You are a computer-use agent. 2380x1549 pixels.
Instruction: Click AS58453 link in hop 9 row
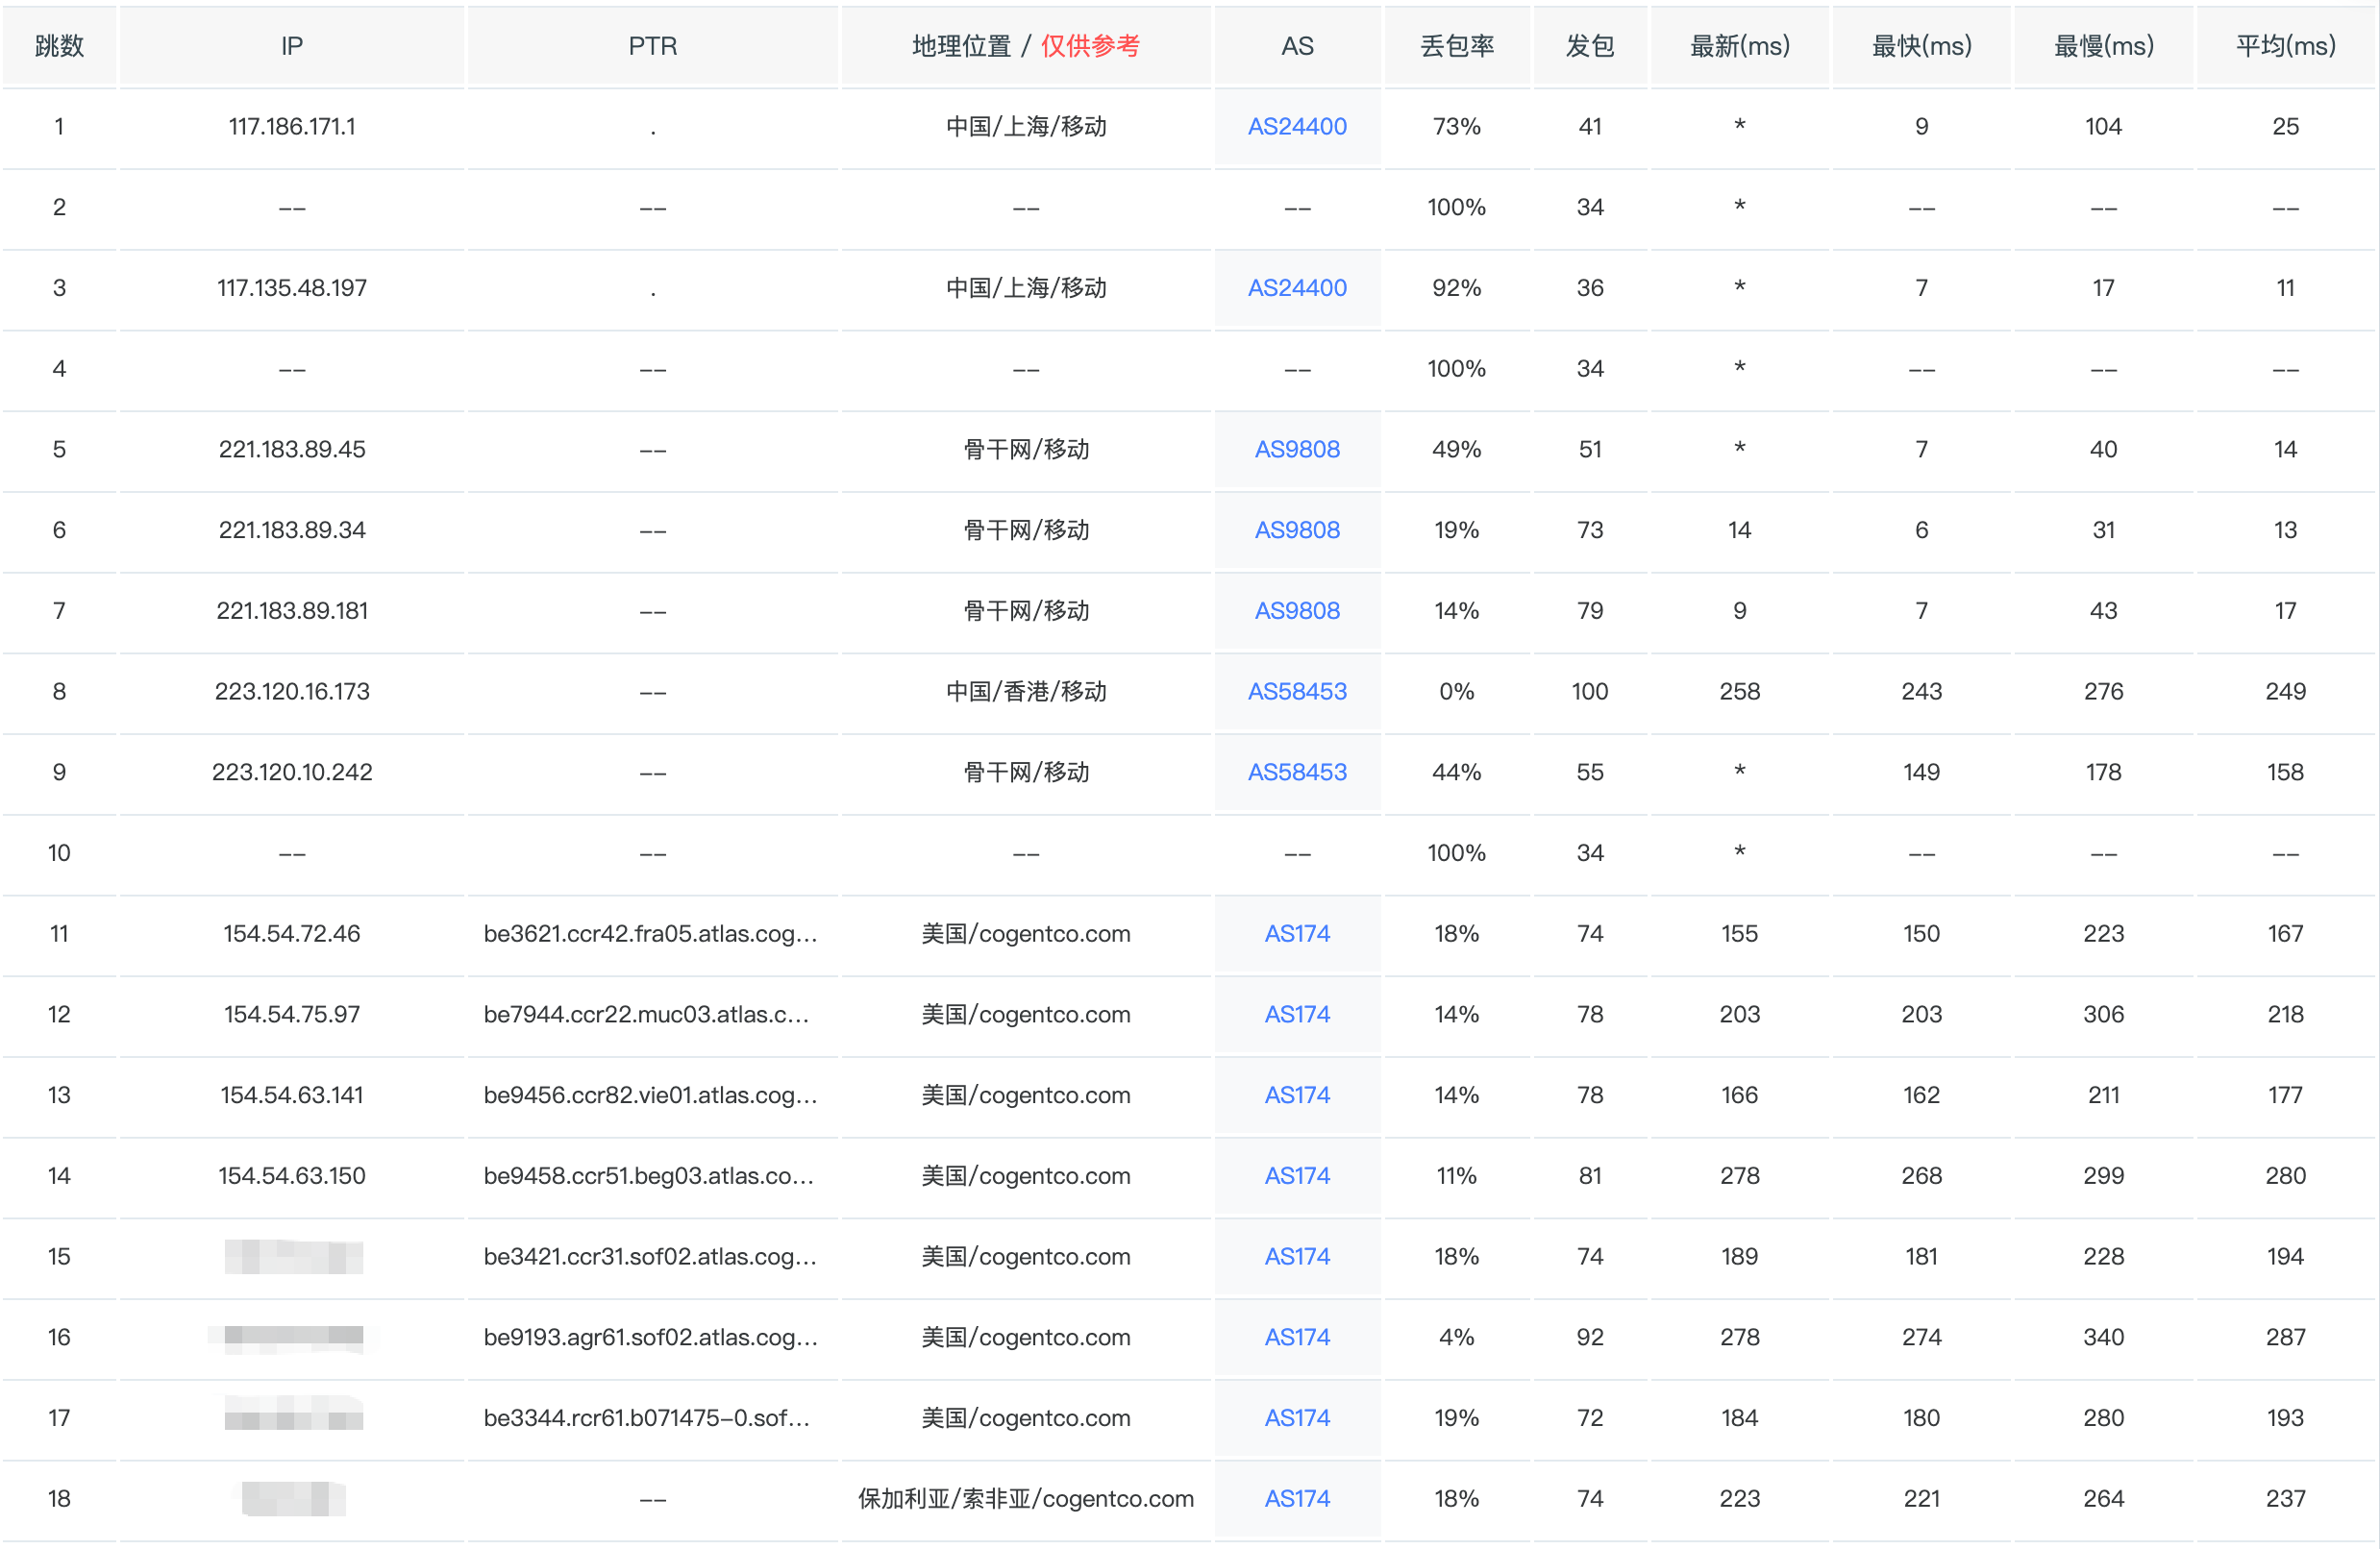pyautogui.click(x=1297, y=772)
